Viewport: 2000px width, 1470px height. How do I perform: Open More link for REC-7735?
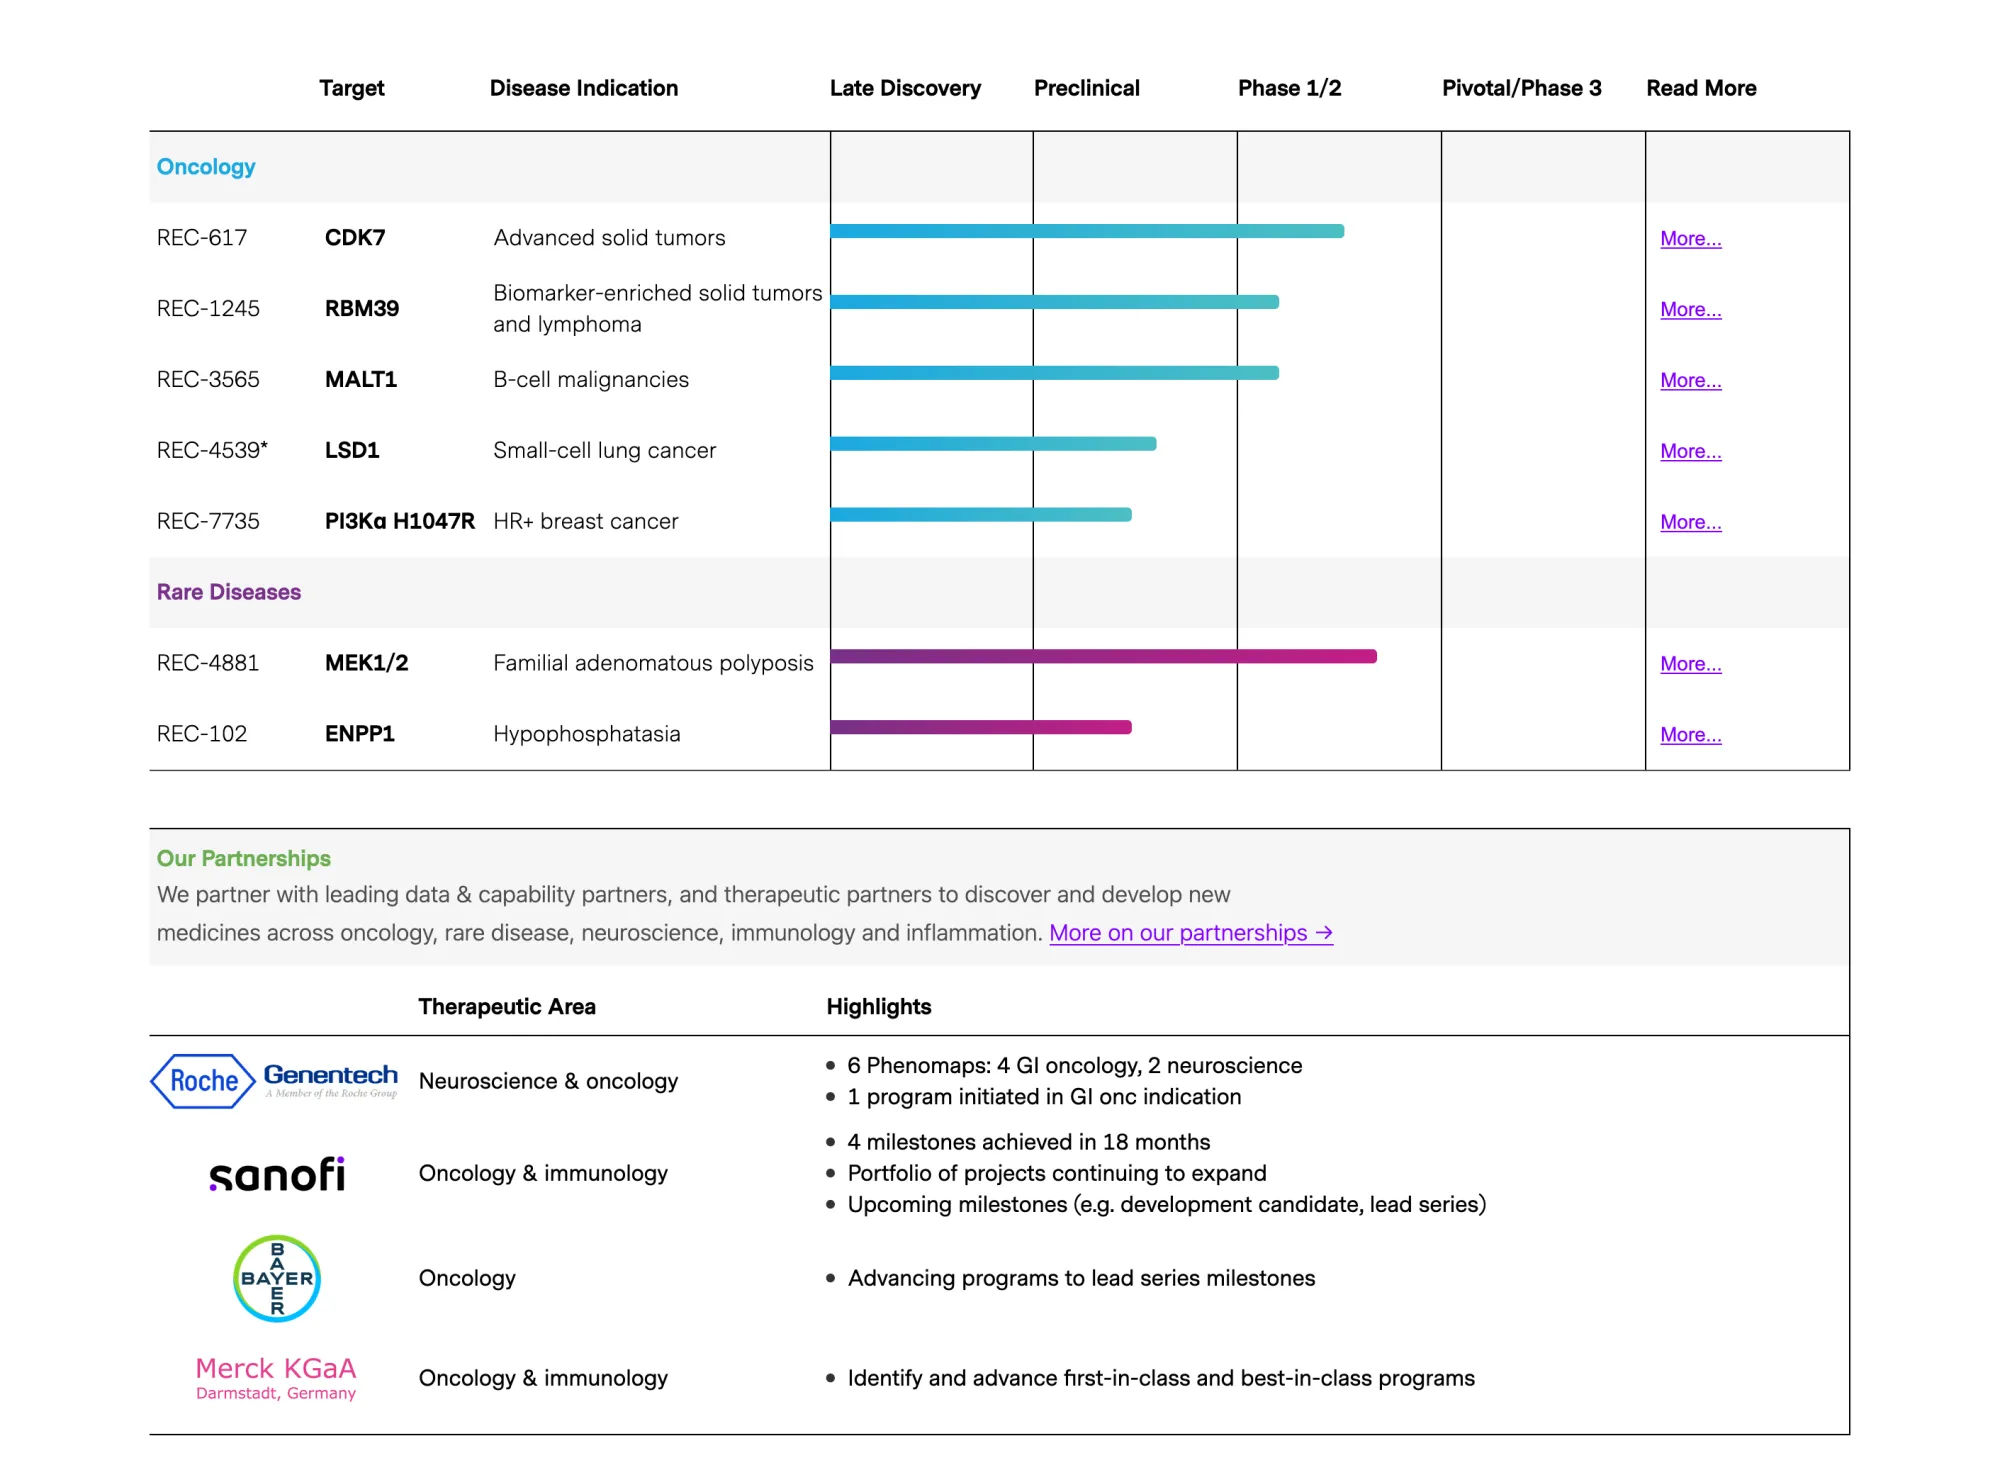(1690, 523)
